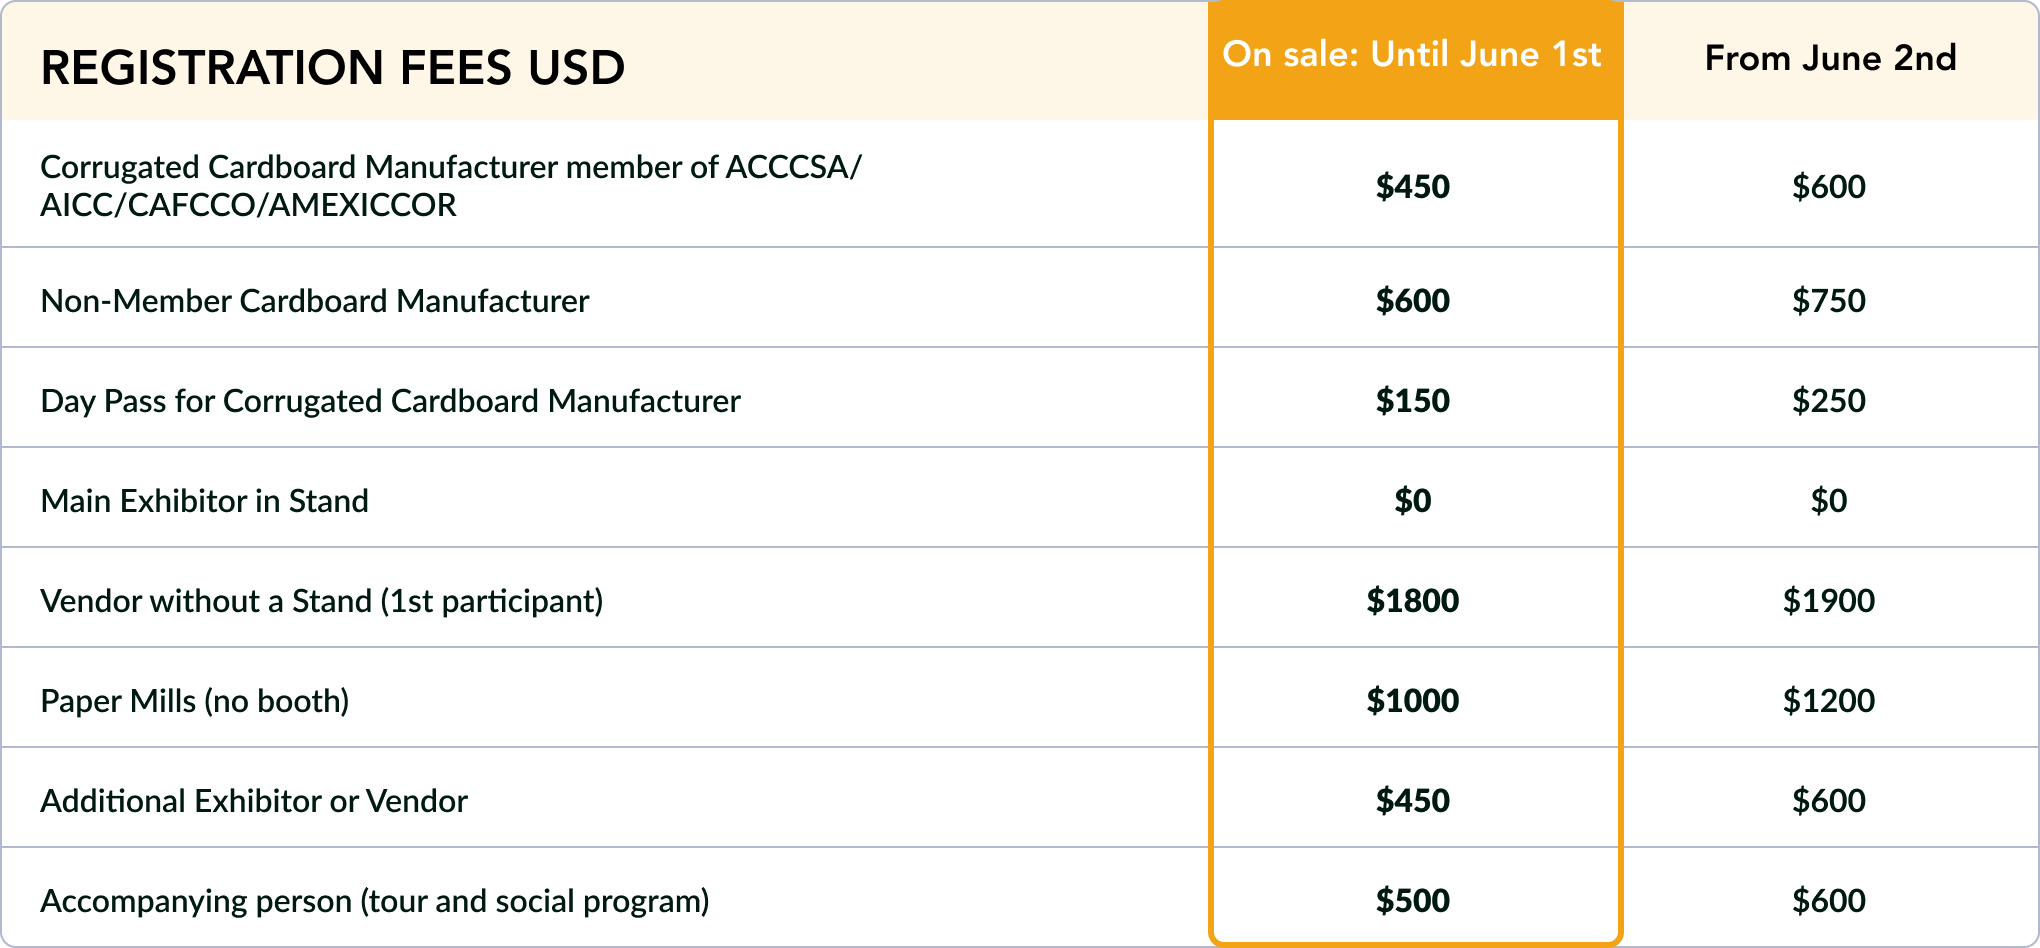This screenshot has height=948, width=2040.
Task: Click the Non-Member Cardboard Manufacturer label
Action: [x=315, y=300]
